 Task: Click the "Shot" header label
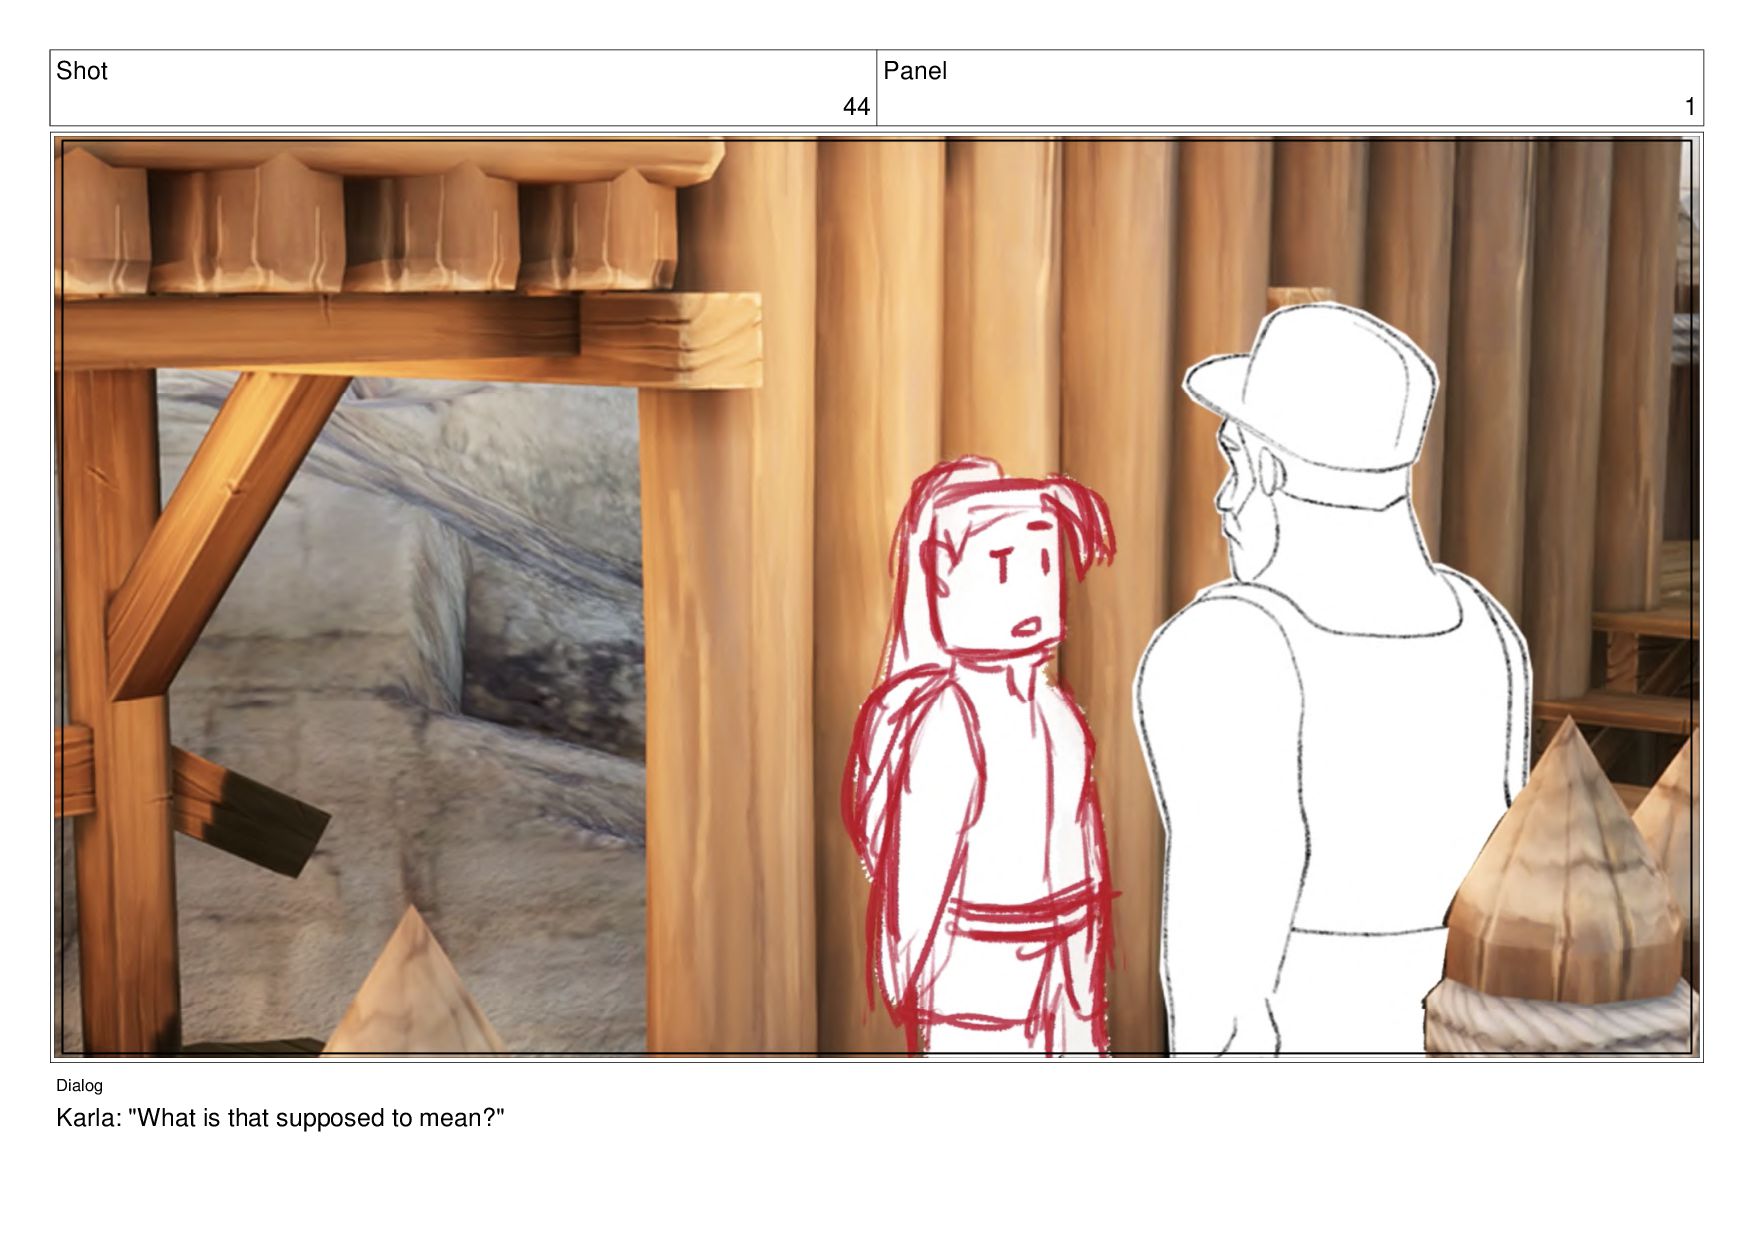82,71
